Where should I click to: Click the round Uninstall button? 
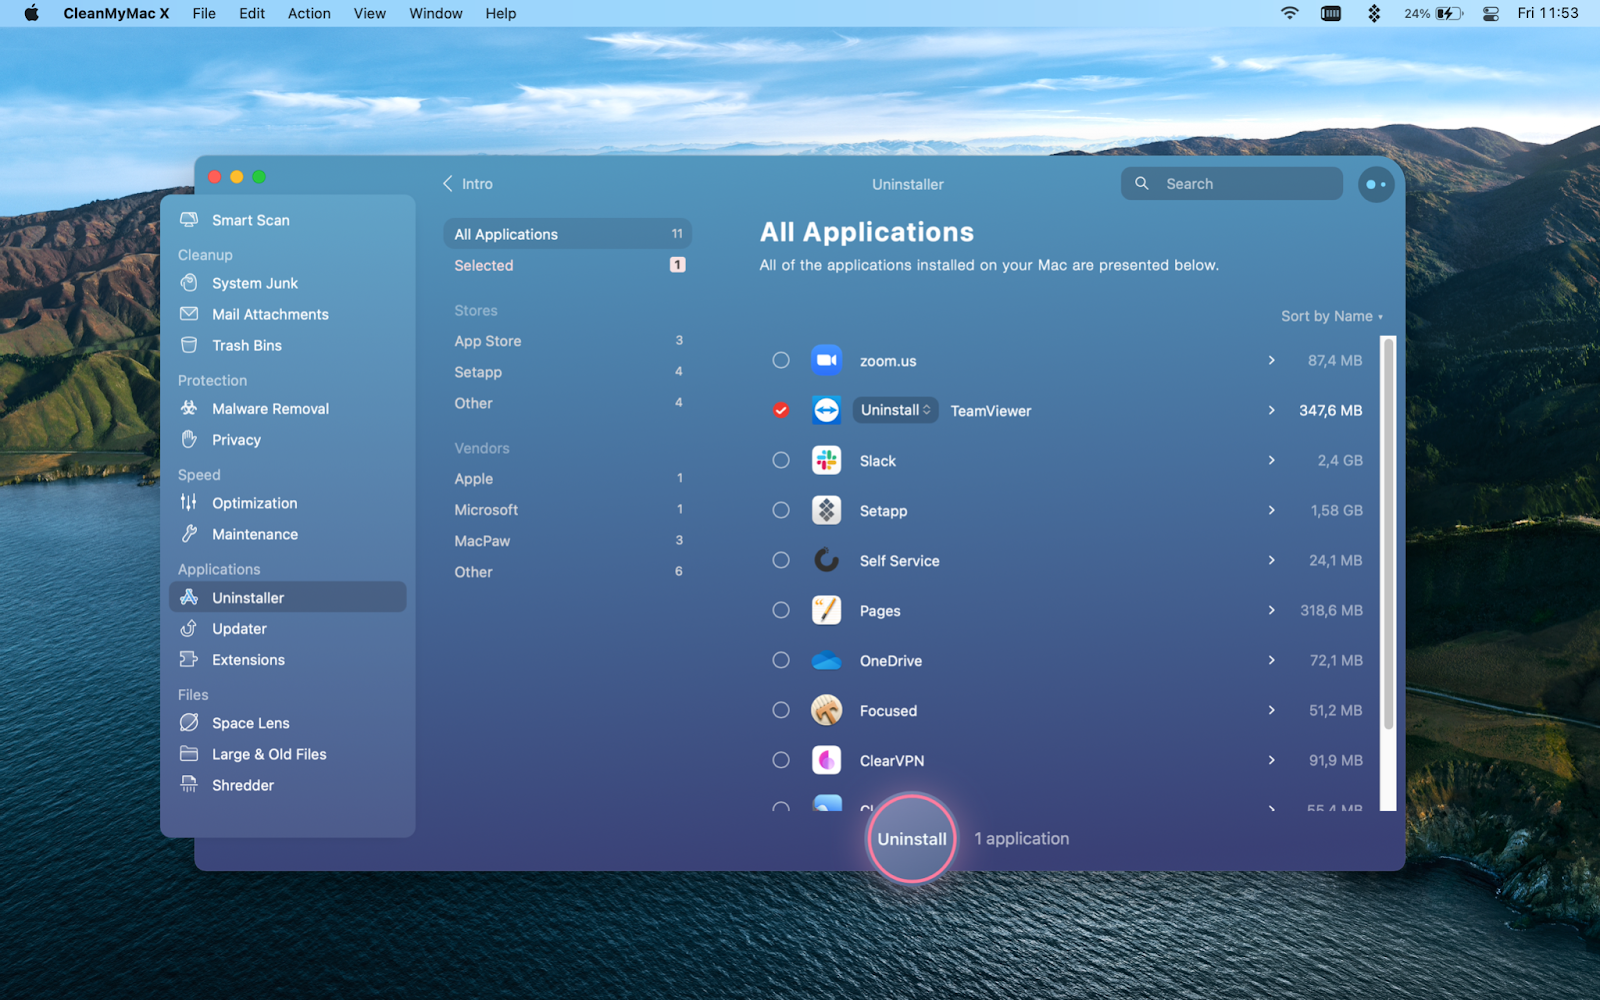(x=912, y=839)
